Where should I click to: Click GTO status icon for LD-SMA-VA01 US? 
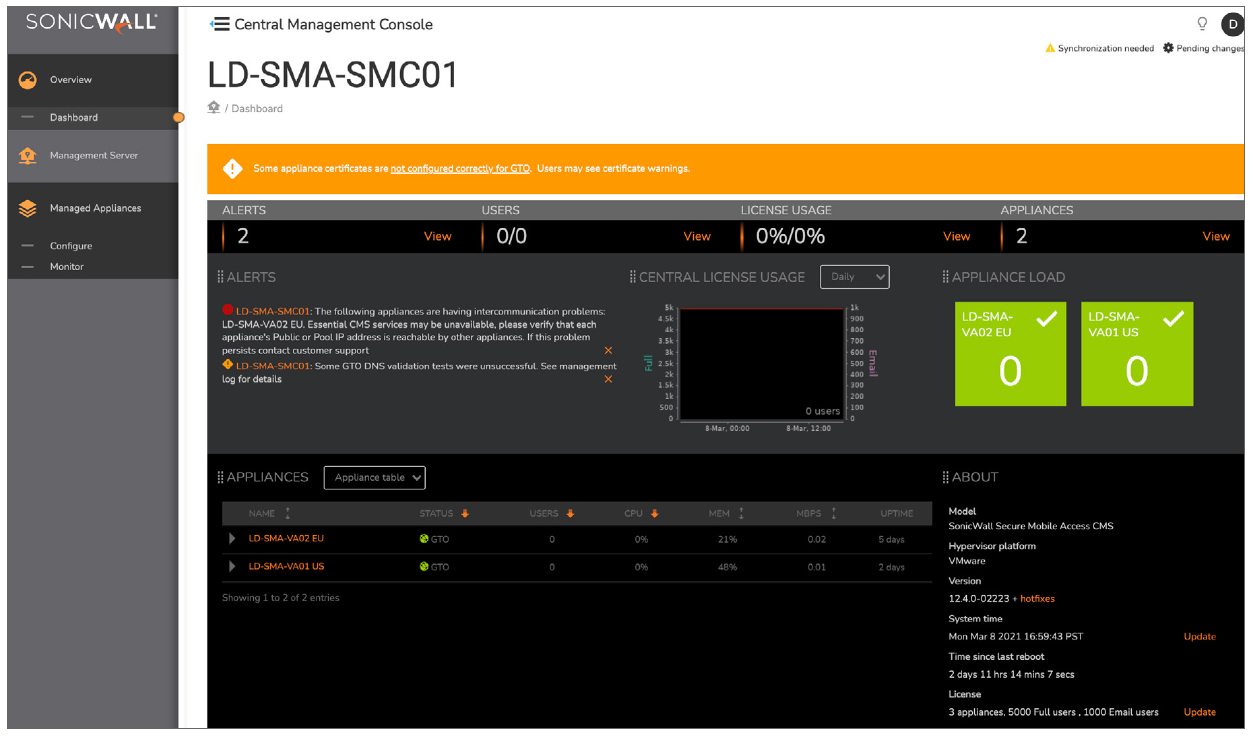tap(424, 567)
